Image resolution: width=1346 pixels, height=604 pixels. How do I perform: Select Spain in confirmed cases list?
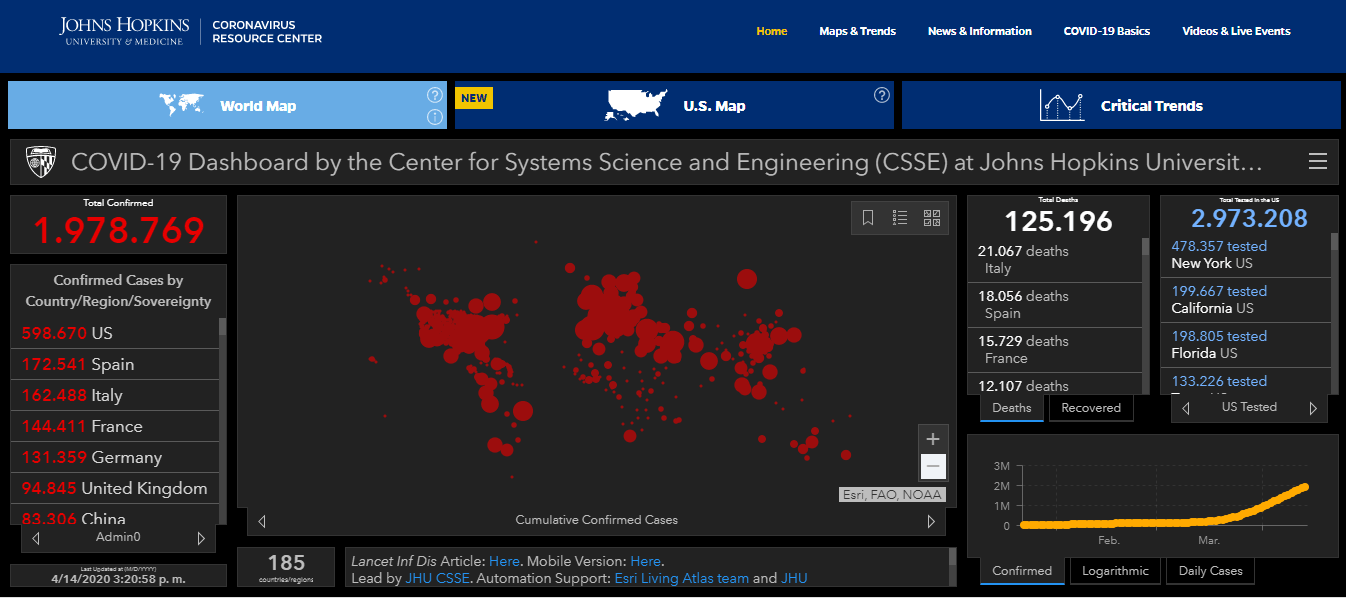115,364
